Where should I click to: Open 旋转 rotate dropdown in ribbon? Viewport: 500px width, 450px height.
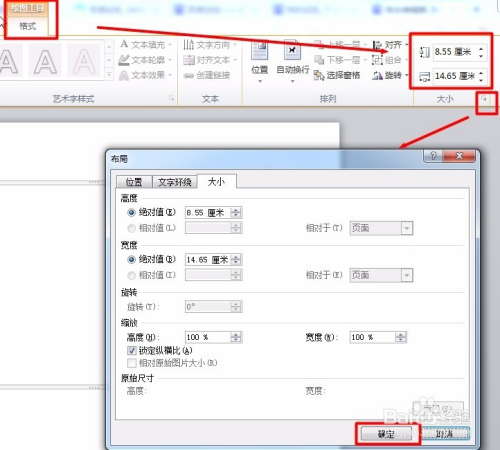tap(390, 75)
